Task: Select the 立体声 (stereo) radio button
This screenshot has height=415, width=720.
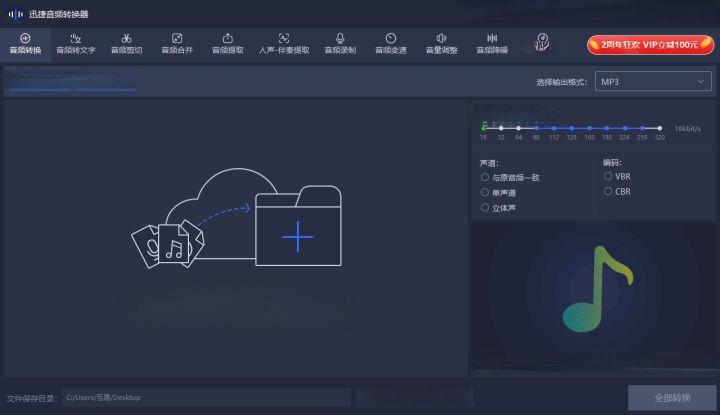Action: tap(485, 208)
